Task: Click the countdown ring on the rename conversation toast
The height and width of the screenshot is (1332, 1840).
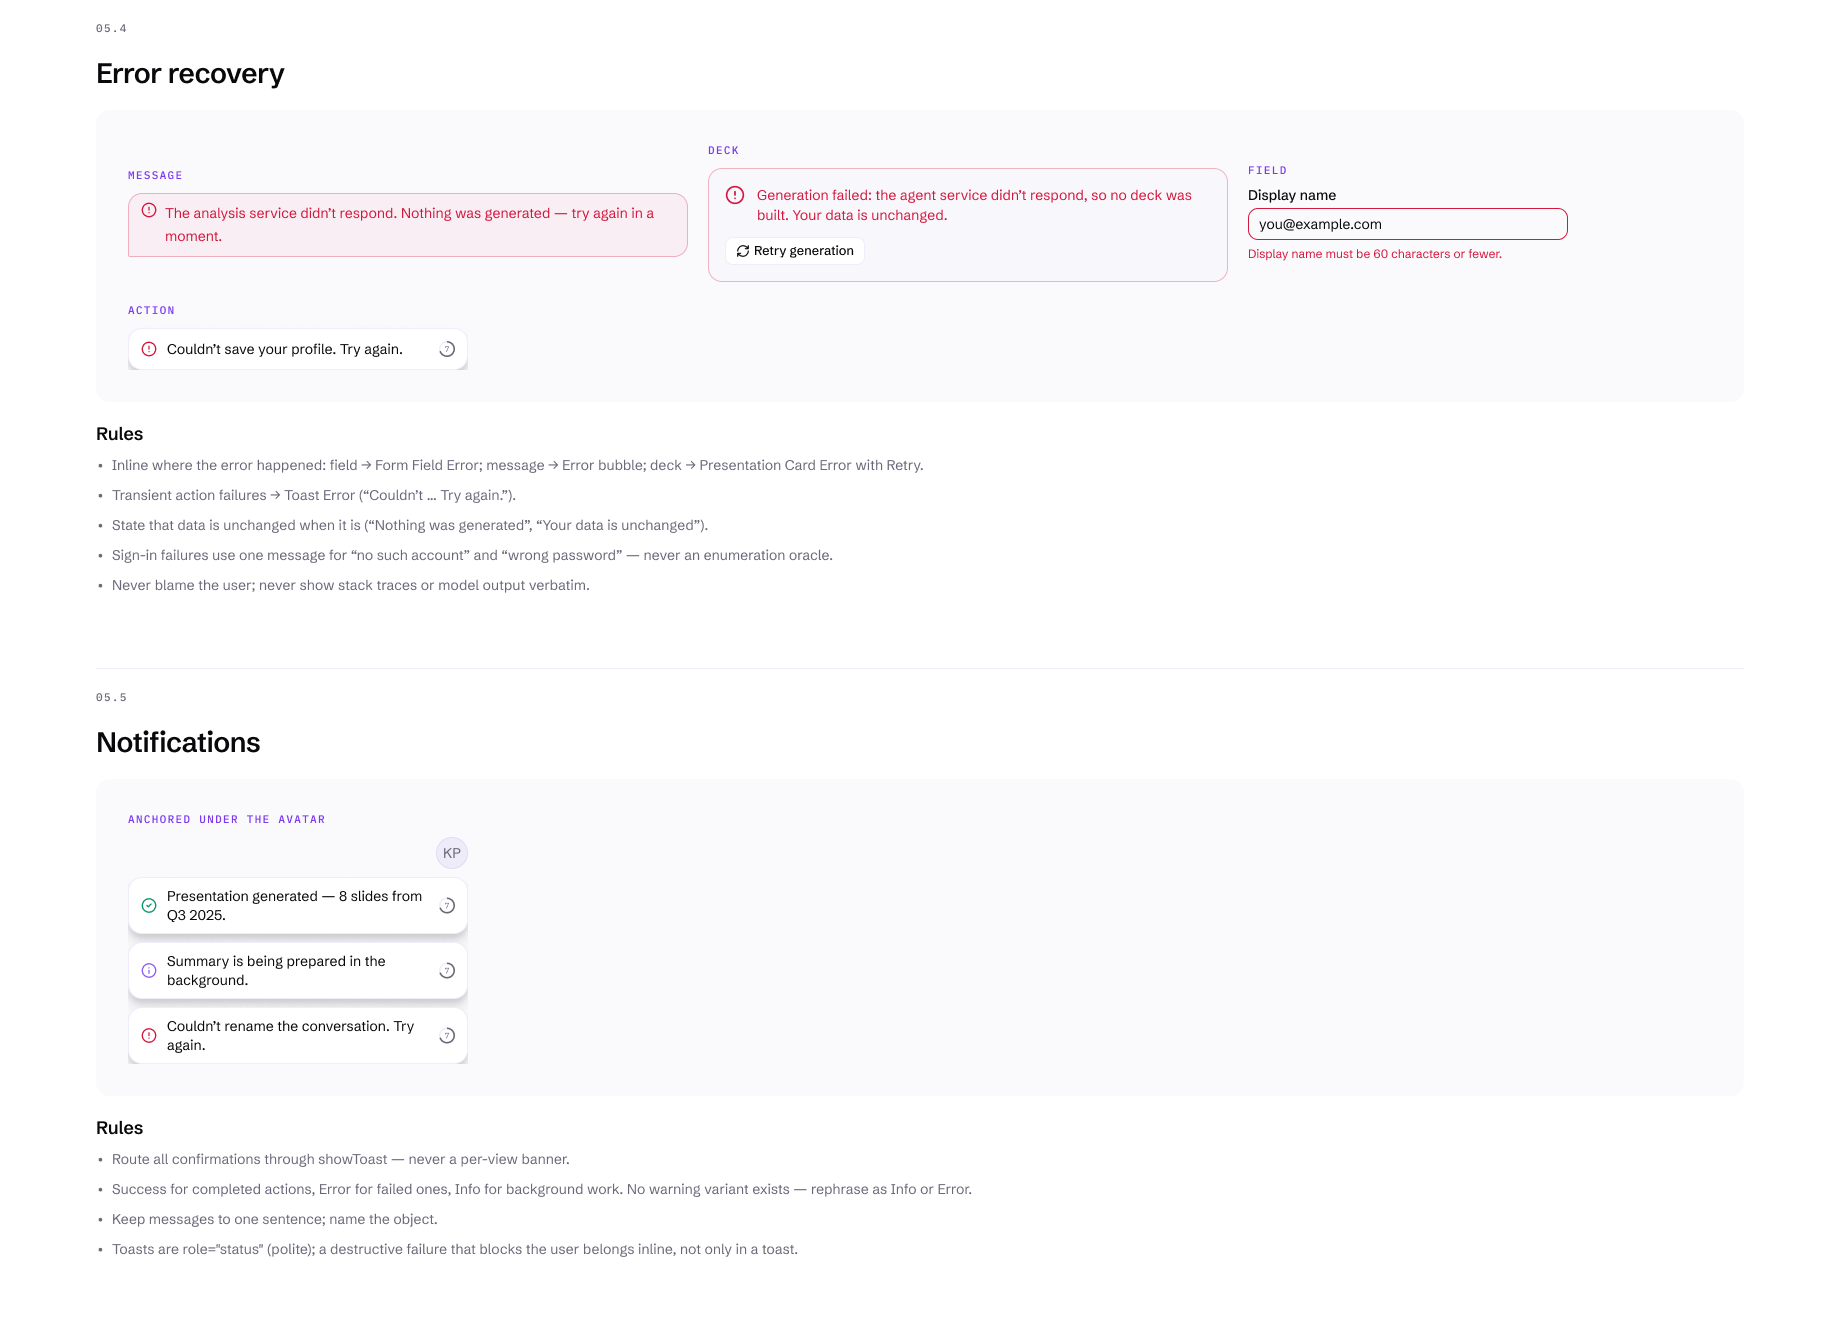Action: (447, 1036)
